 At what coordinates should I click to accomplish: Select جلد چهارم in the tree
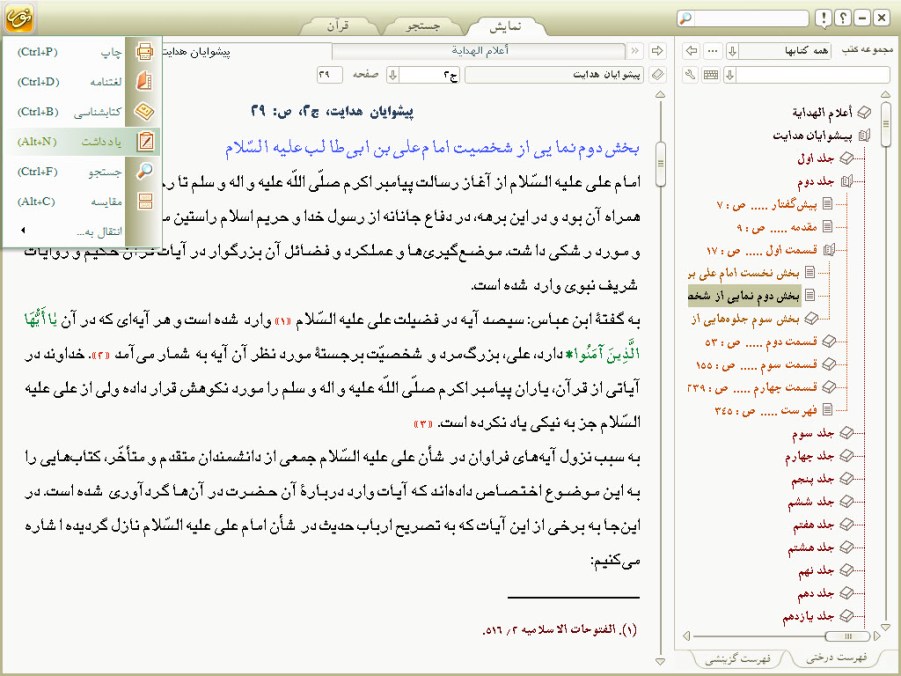[810, 456]
